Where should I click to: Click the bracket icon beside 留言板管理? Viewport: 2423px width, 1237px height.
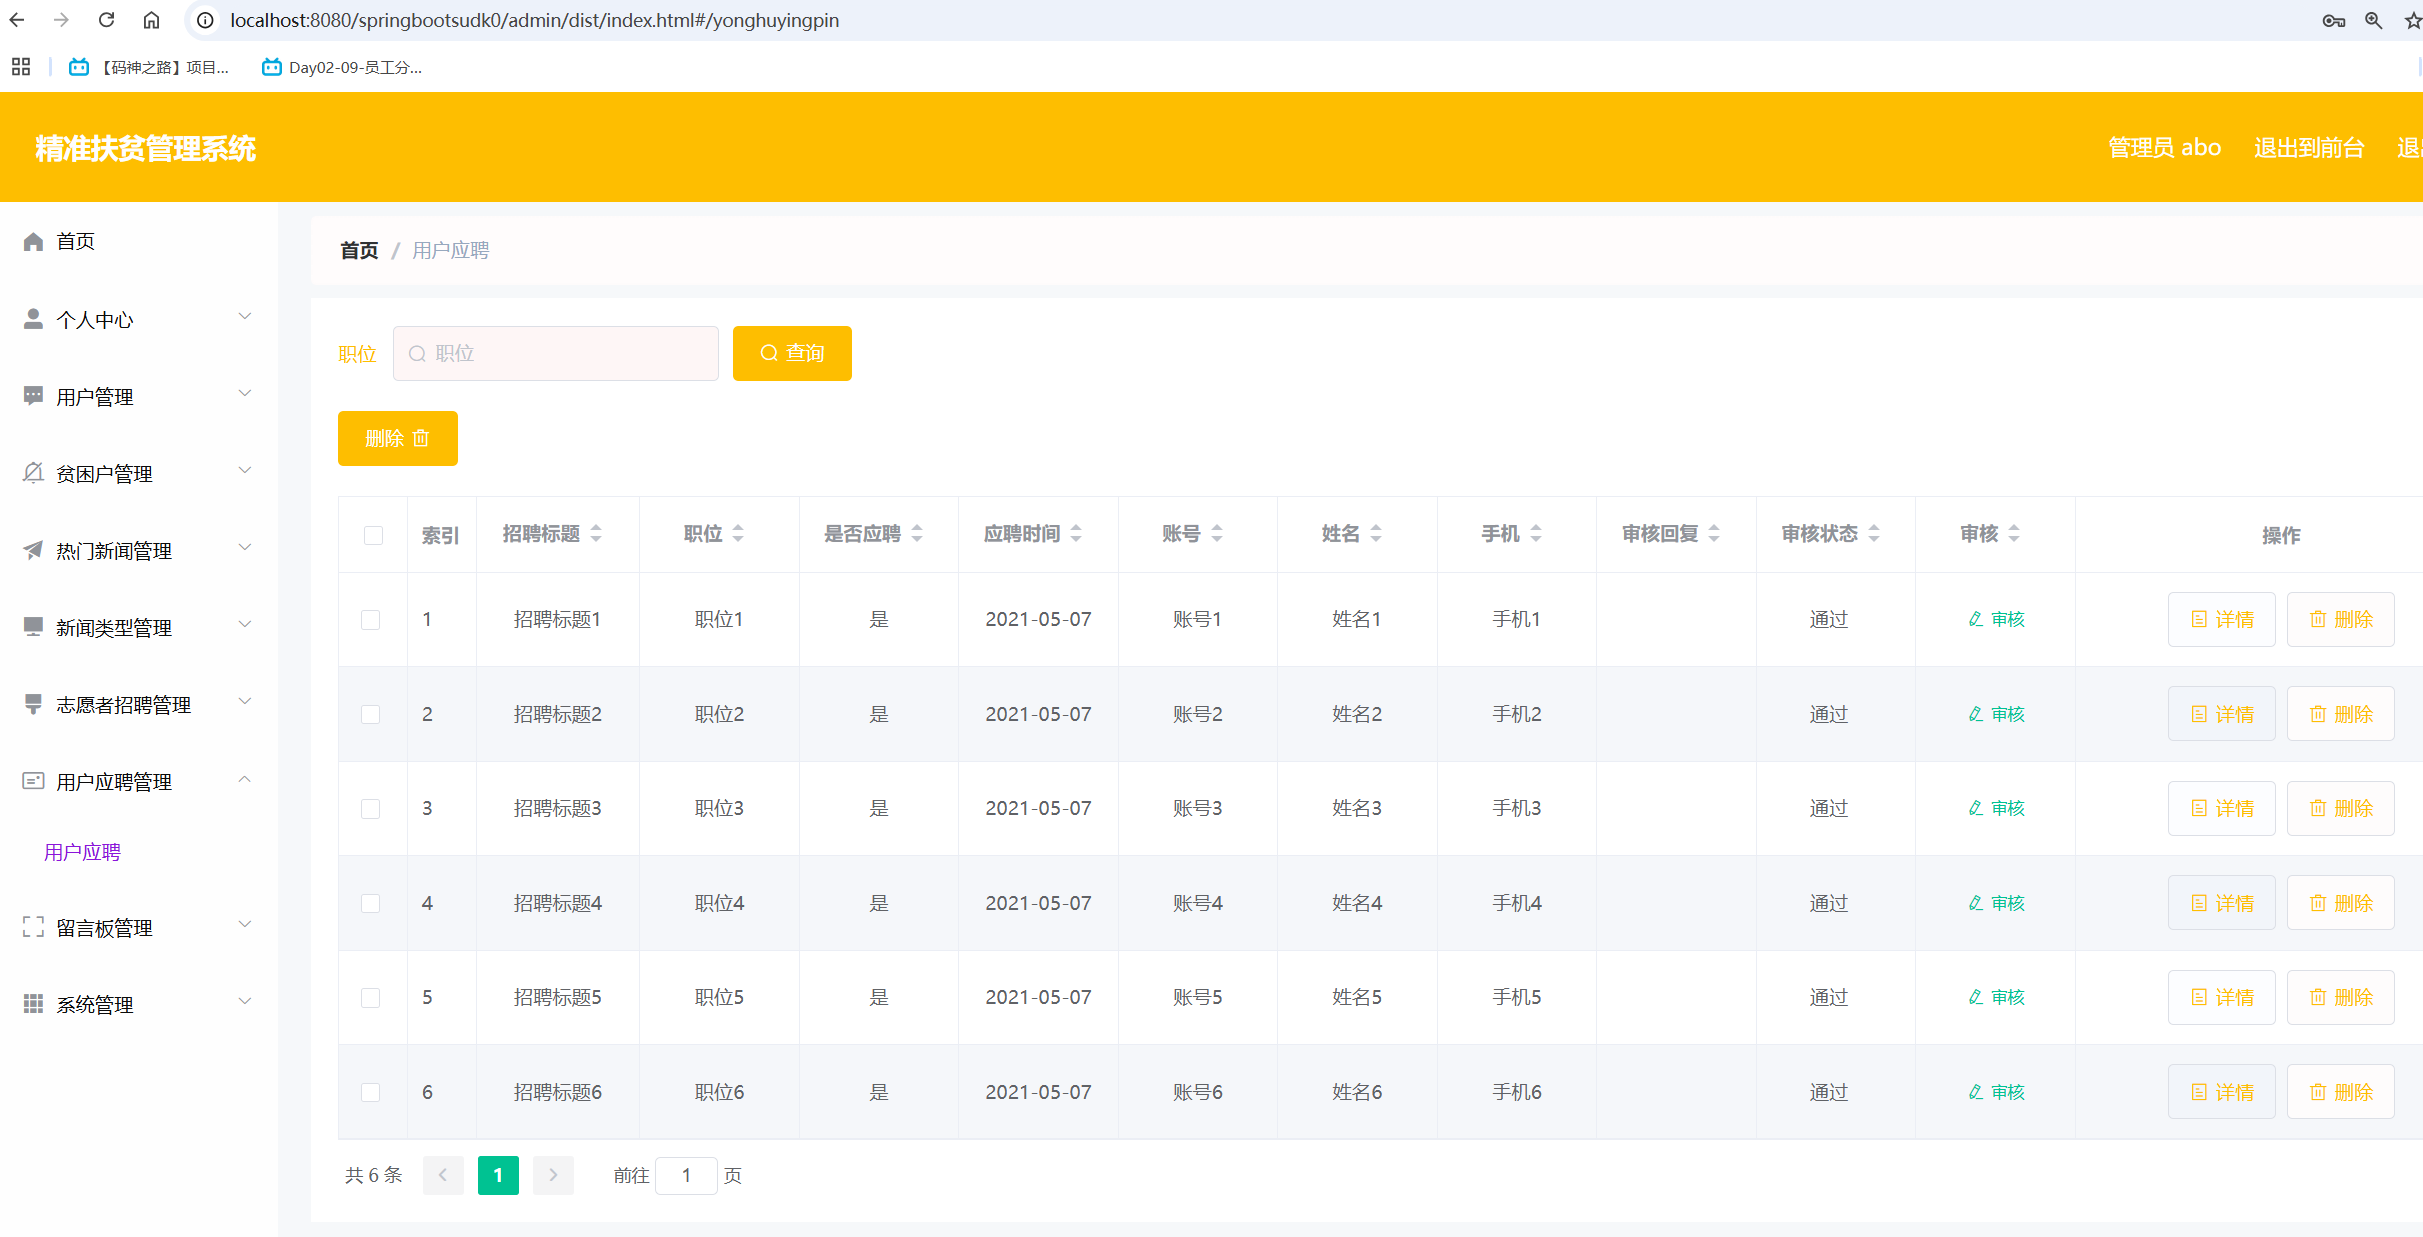[x=33, y=927]
